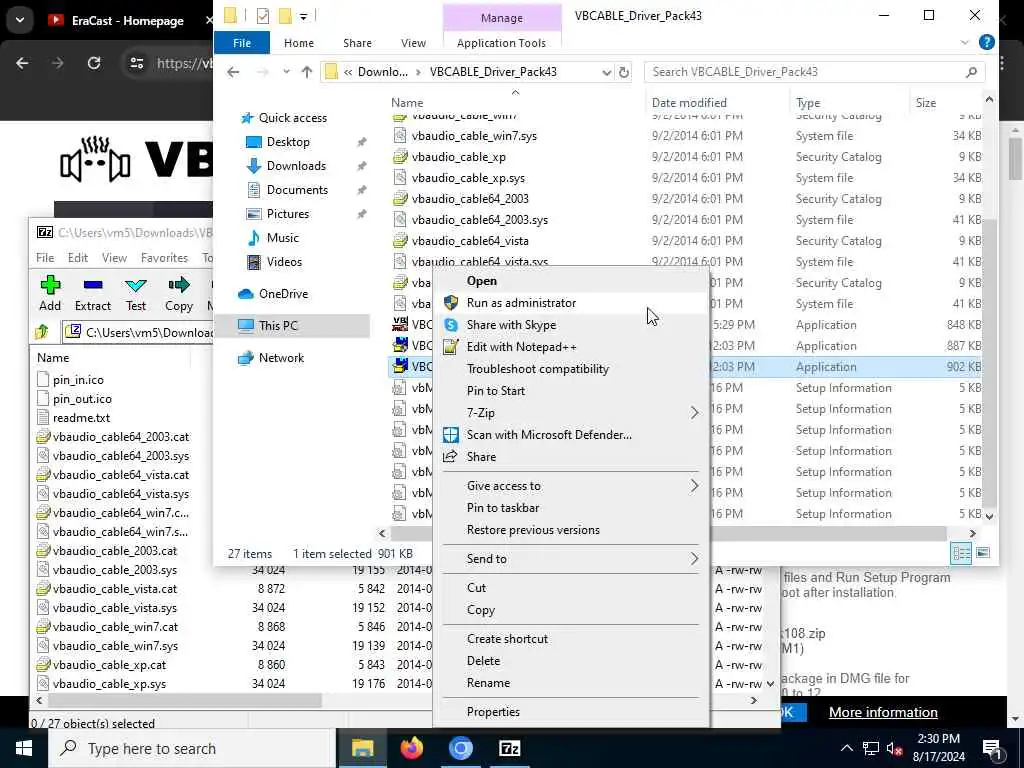Click Explorer back arrow
This screenshot has height=768, width=1024.
(x=233, y=72)
